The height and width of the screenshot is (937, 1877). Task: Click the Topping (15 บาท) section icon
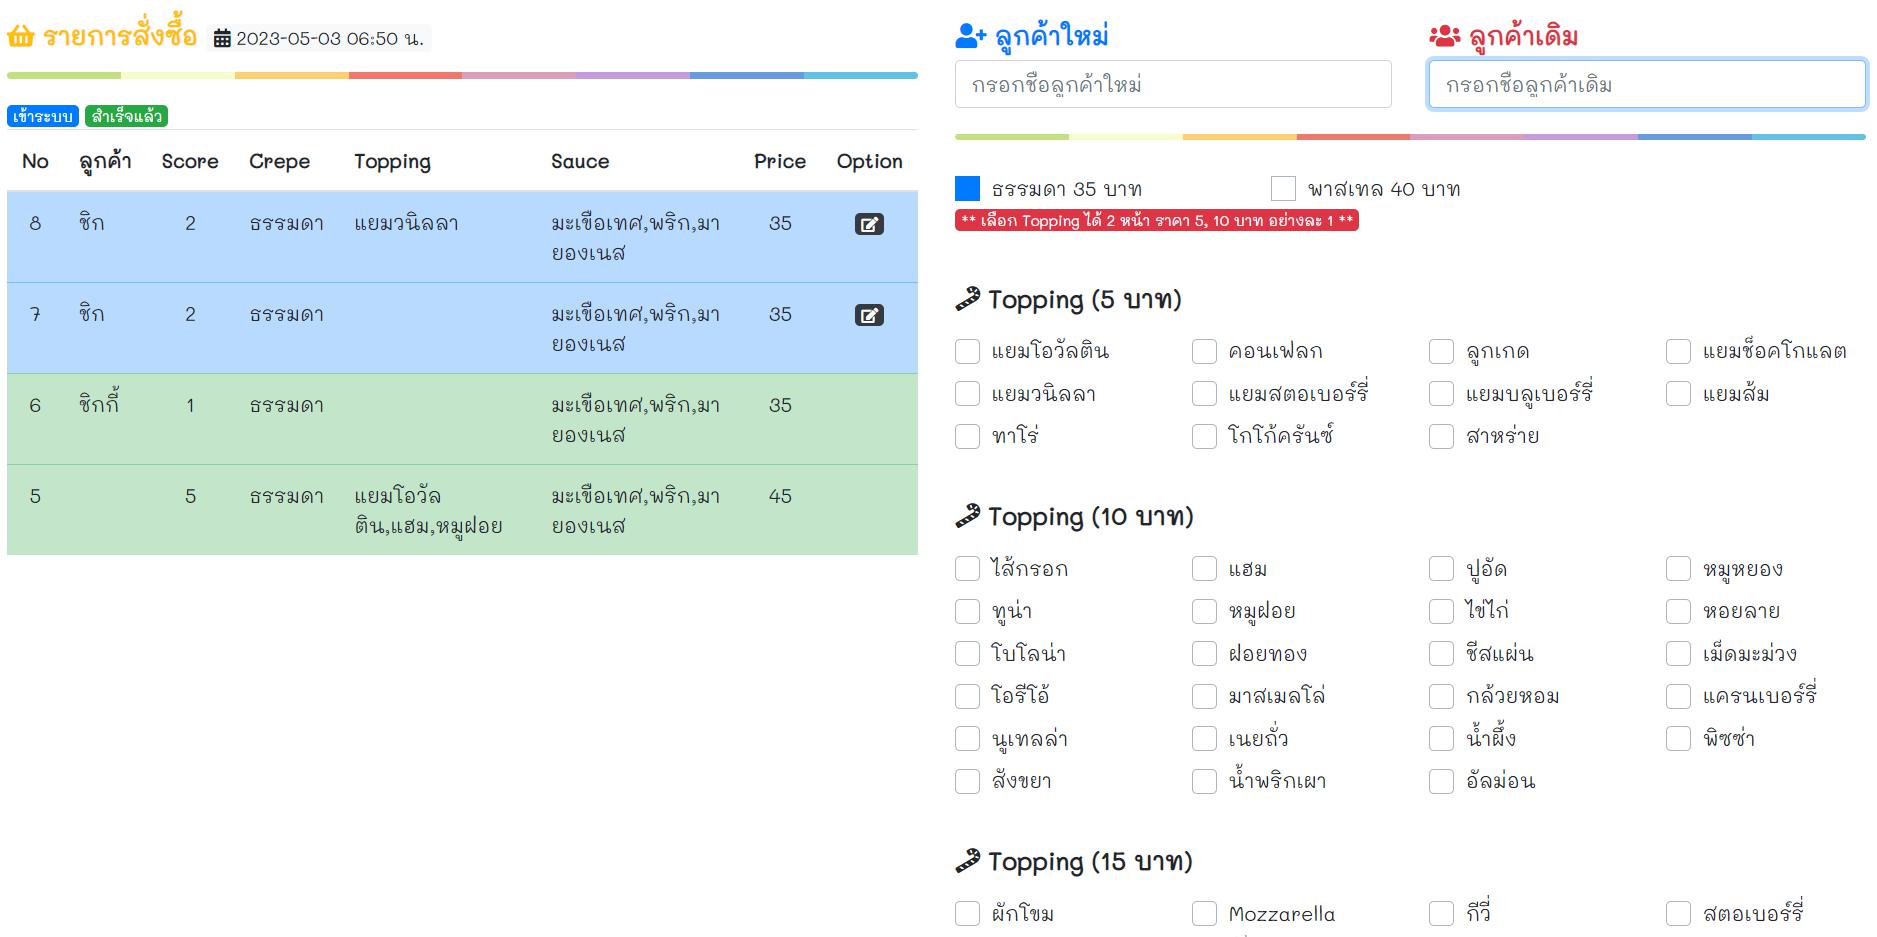[967, 861]
